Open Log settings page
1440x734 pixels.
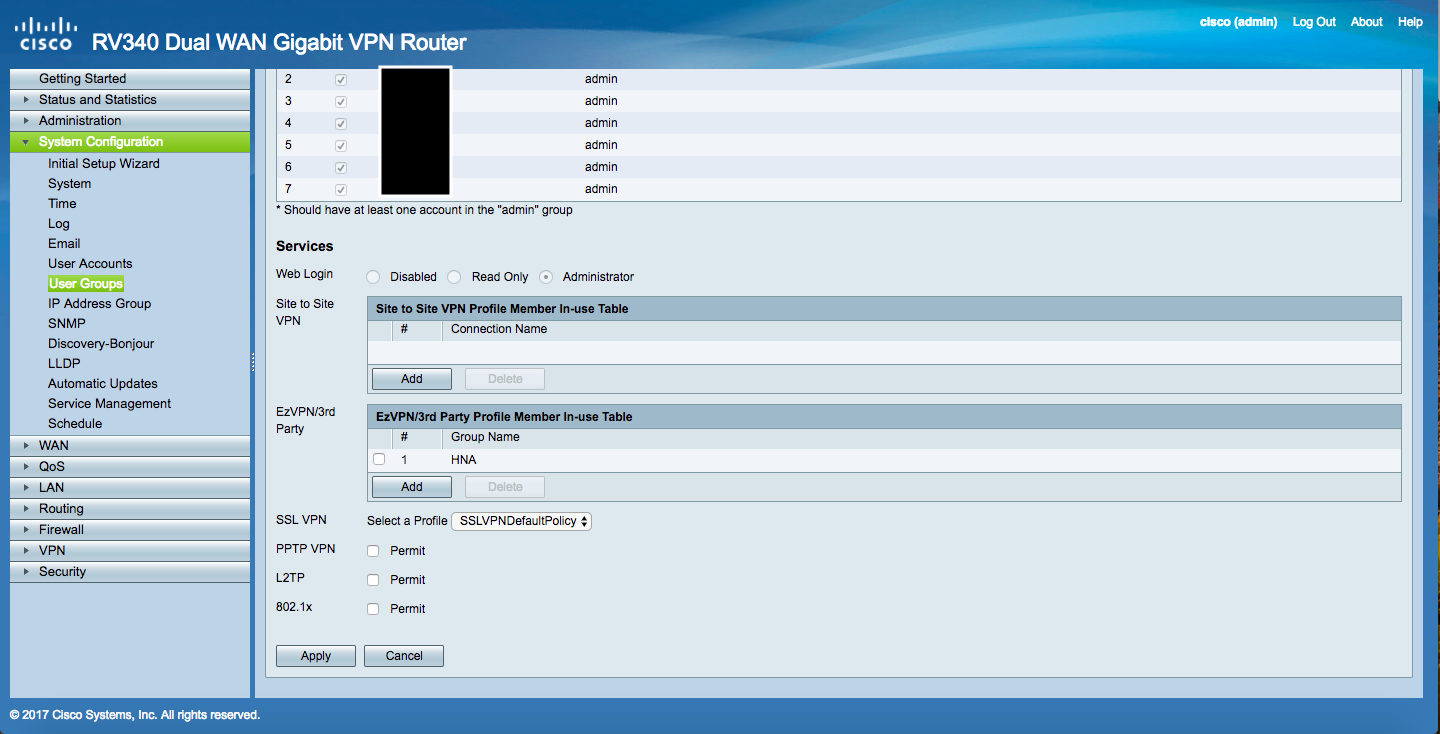click(x=59, y=224)
